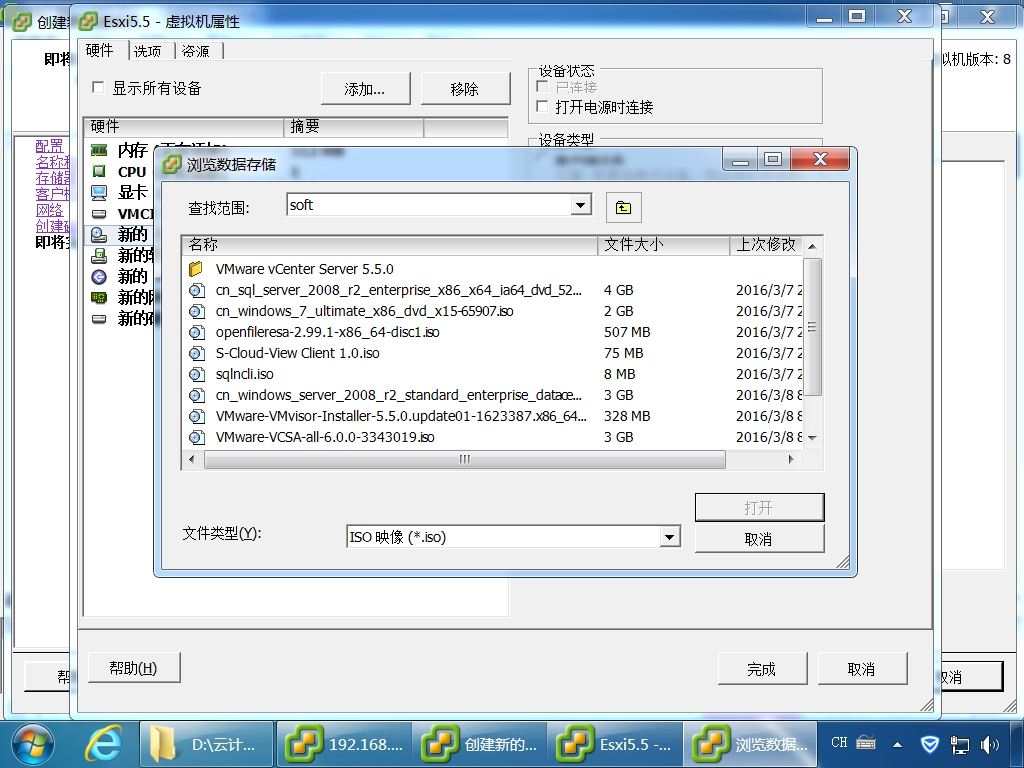1024x768 pixels.
Task: Toggle 打开电源时连接 checkbox
Action: [x=542, y=106]
